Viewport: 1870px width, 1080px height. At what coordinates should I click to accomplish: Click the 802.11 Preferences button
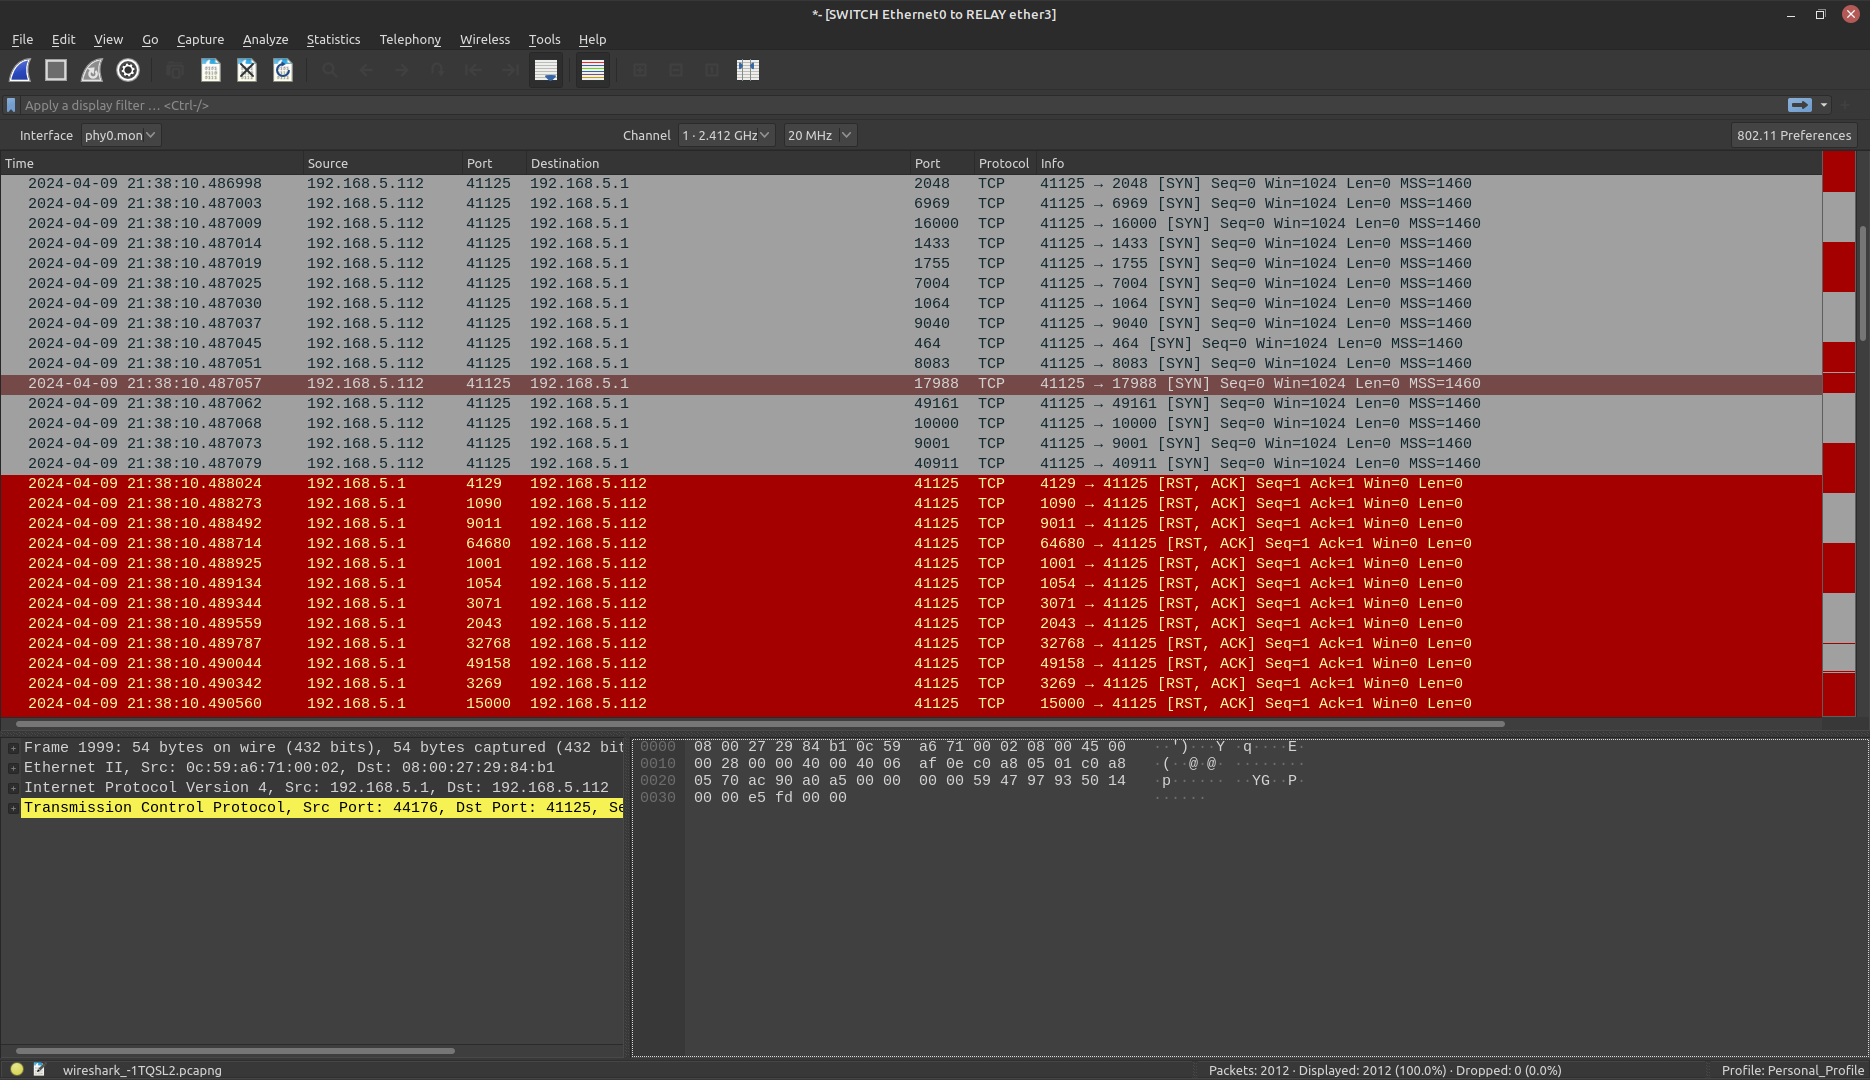(x=1794, y=135)
